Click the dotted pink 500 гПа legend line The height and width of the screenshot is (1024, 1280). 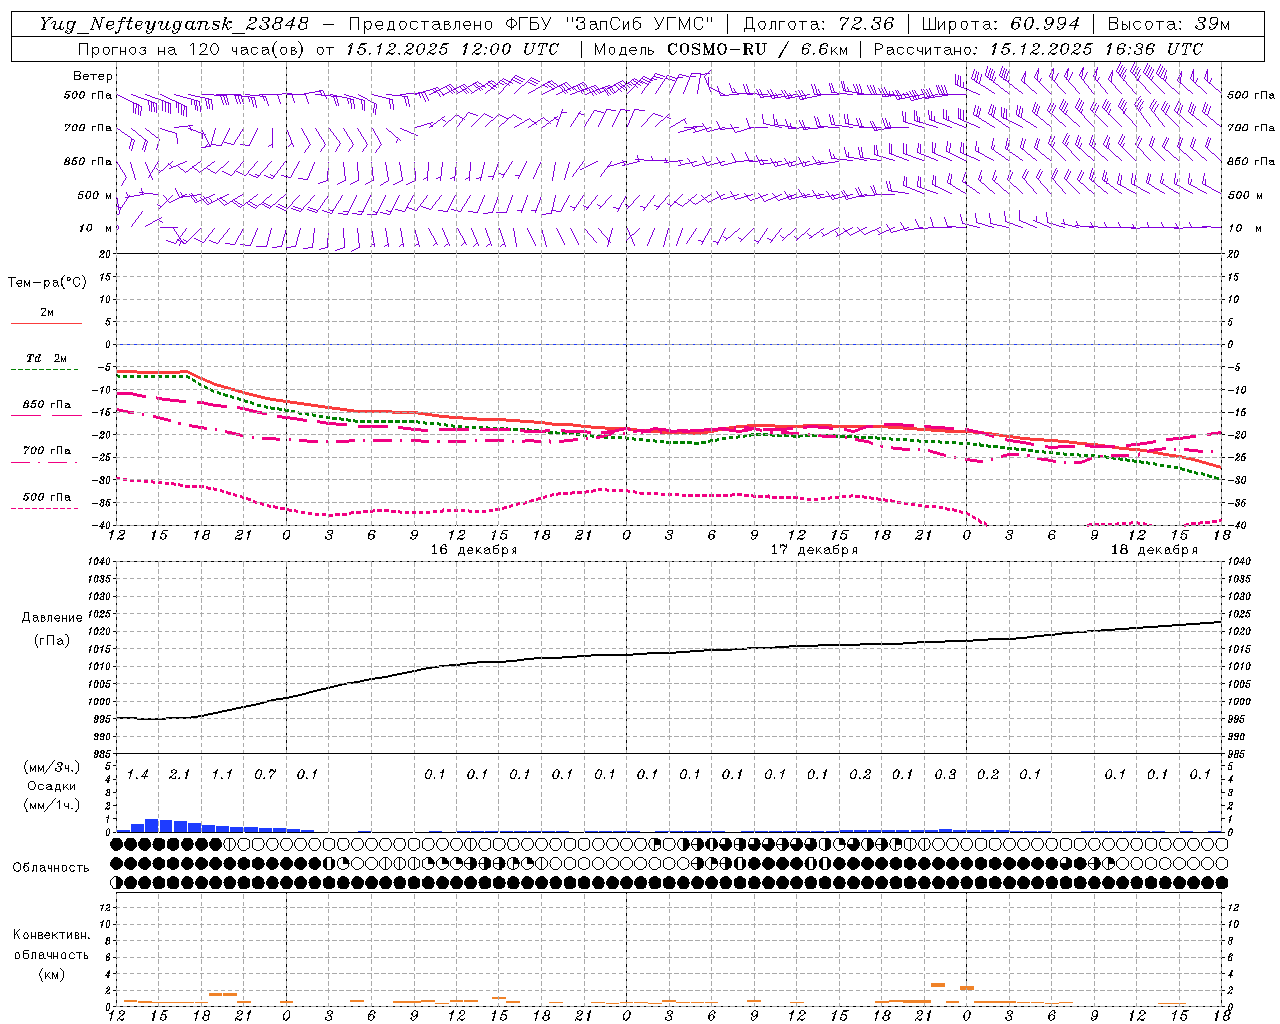(45, 508)
